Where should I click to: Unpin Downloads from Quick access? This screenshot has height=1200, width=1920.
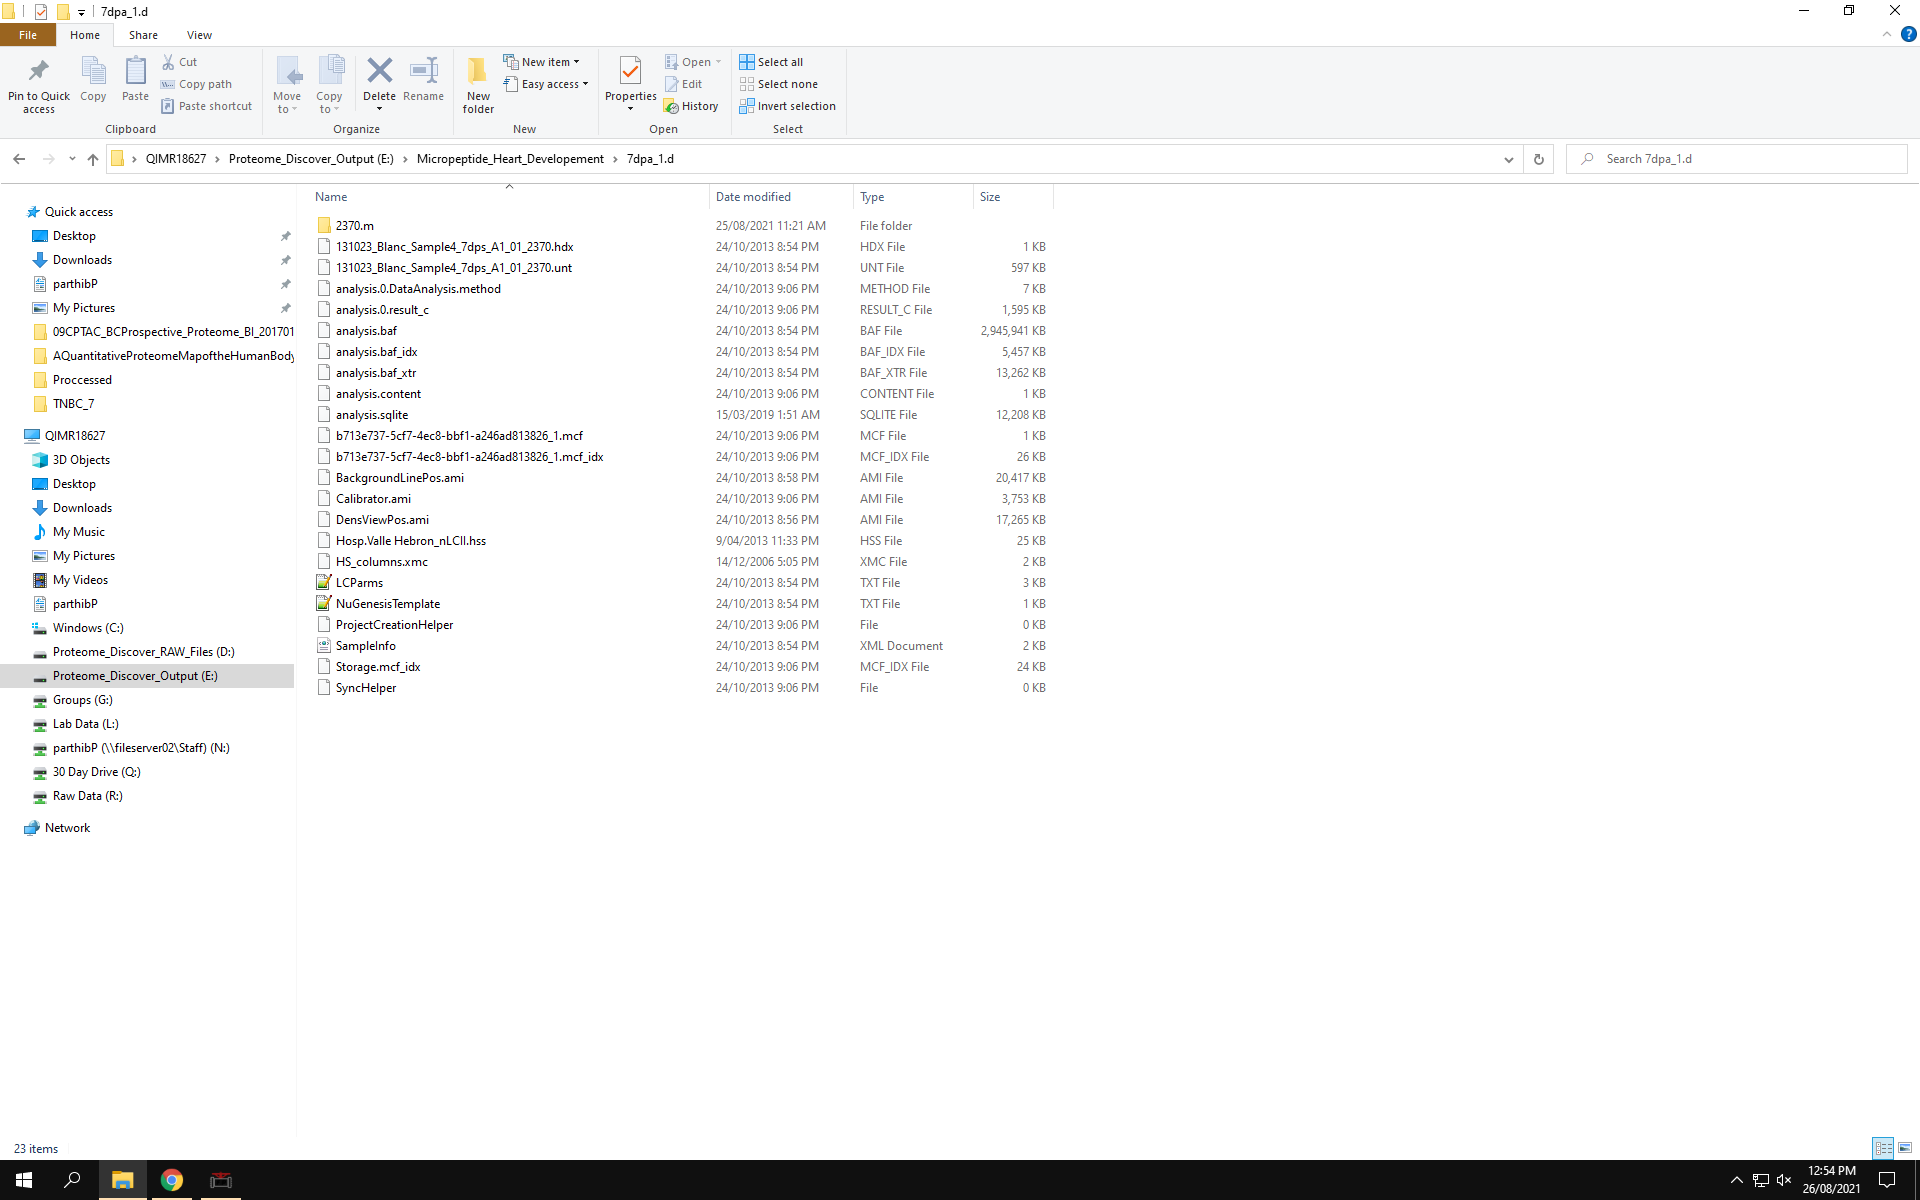[285, 259]
